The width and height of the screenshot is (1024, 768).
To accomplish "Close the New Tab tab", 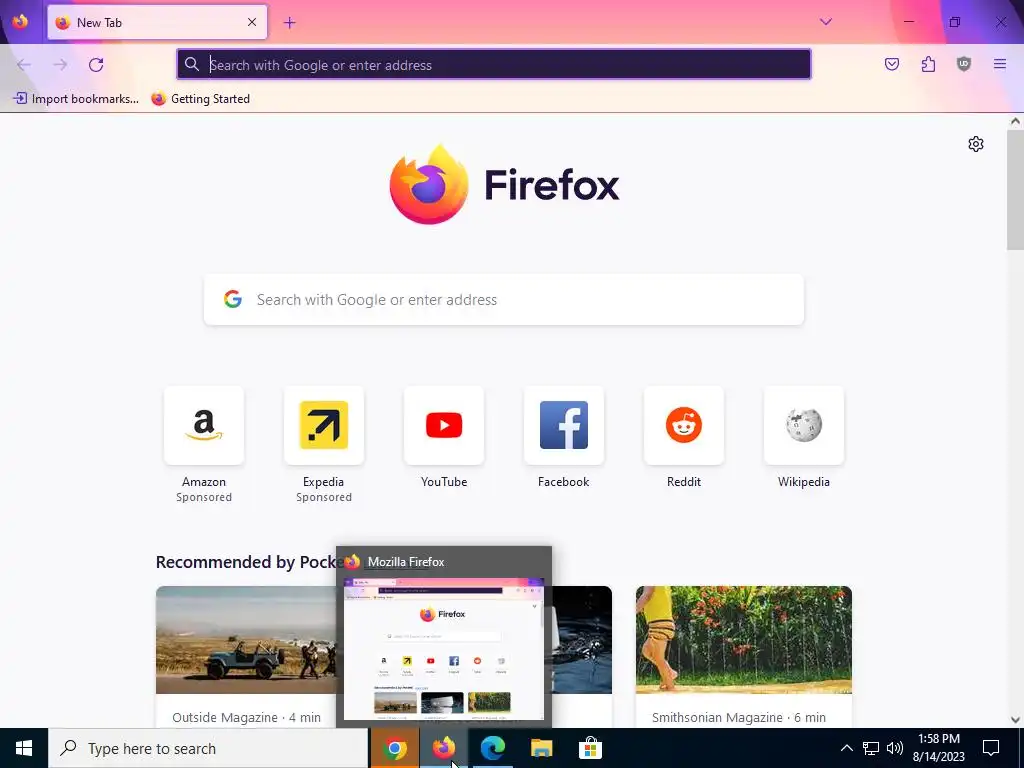I will pos(252,22).
